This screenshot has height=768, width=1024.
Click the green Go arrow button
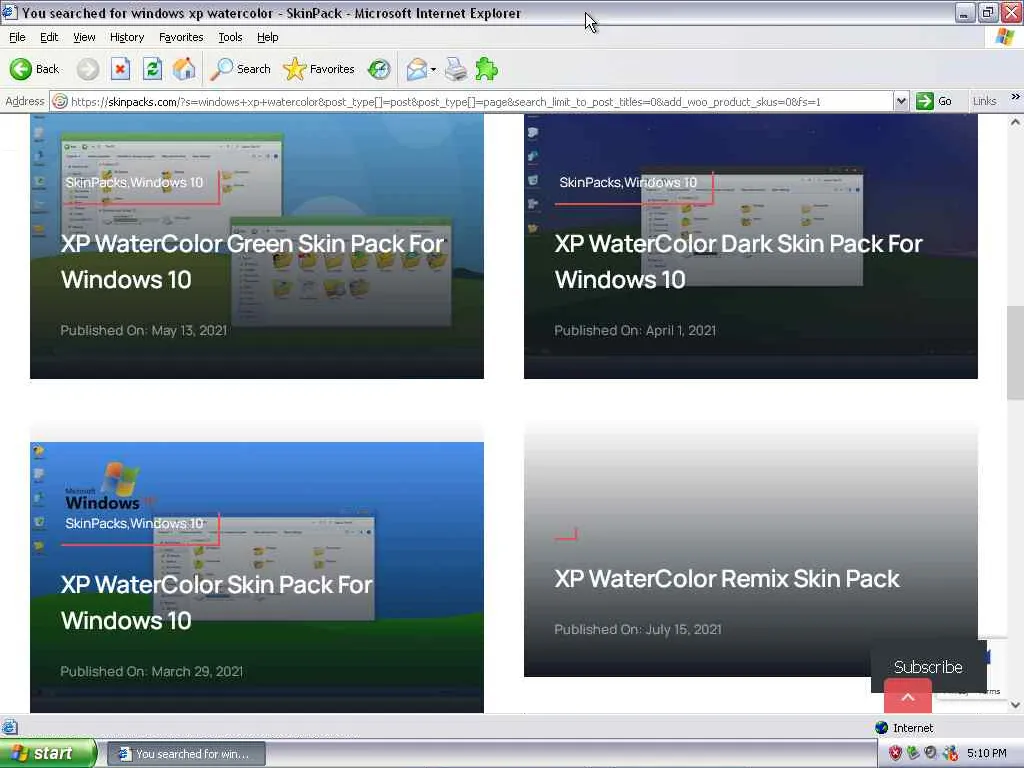coord(934,101)
